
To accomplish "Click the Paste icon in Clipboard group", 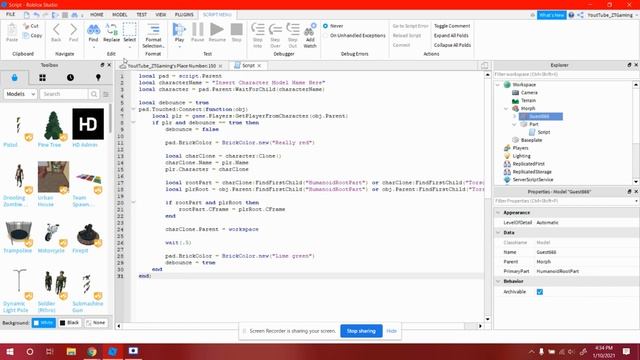I will [12, 32].
